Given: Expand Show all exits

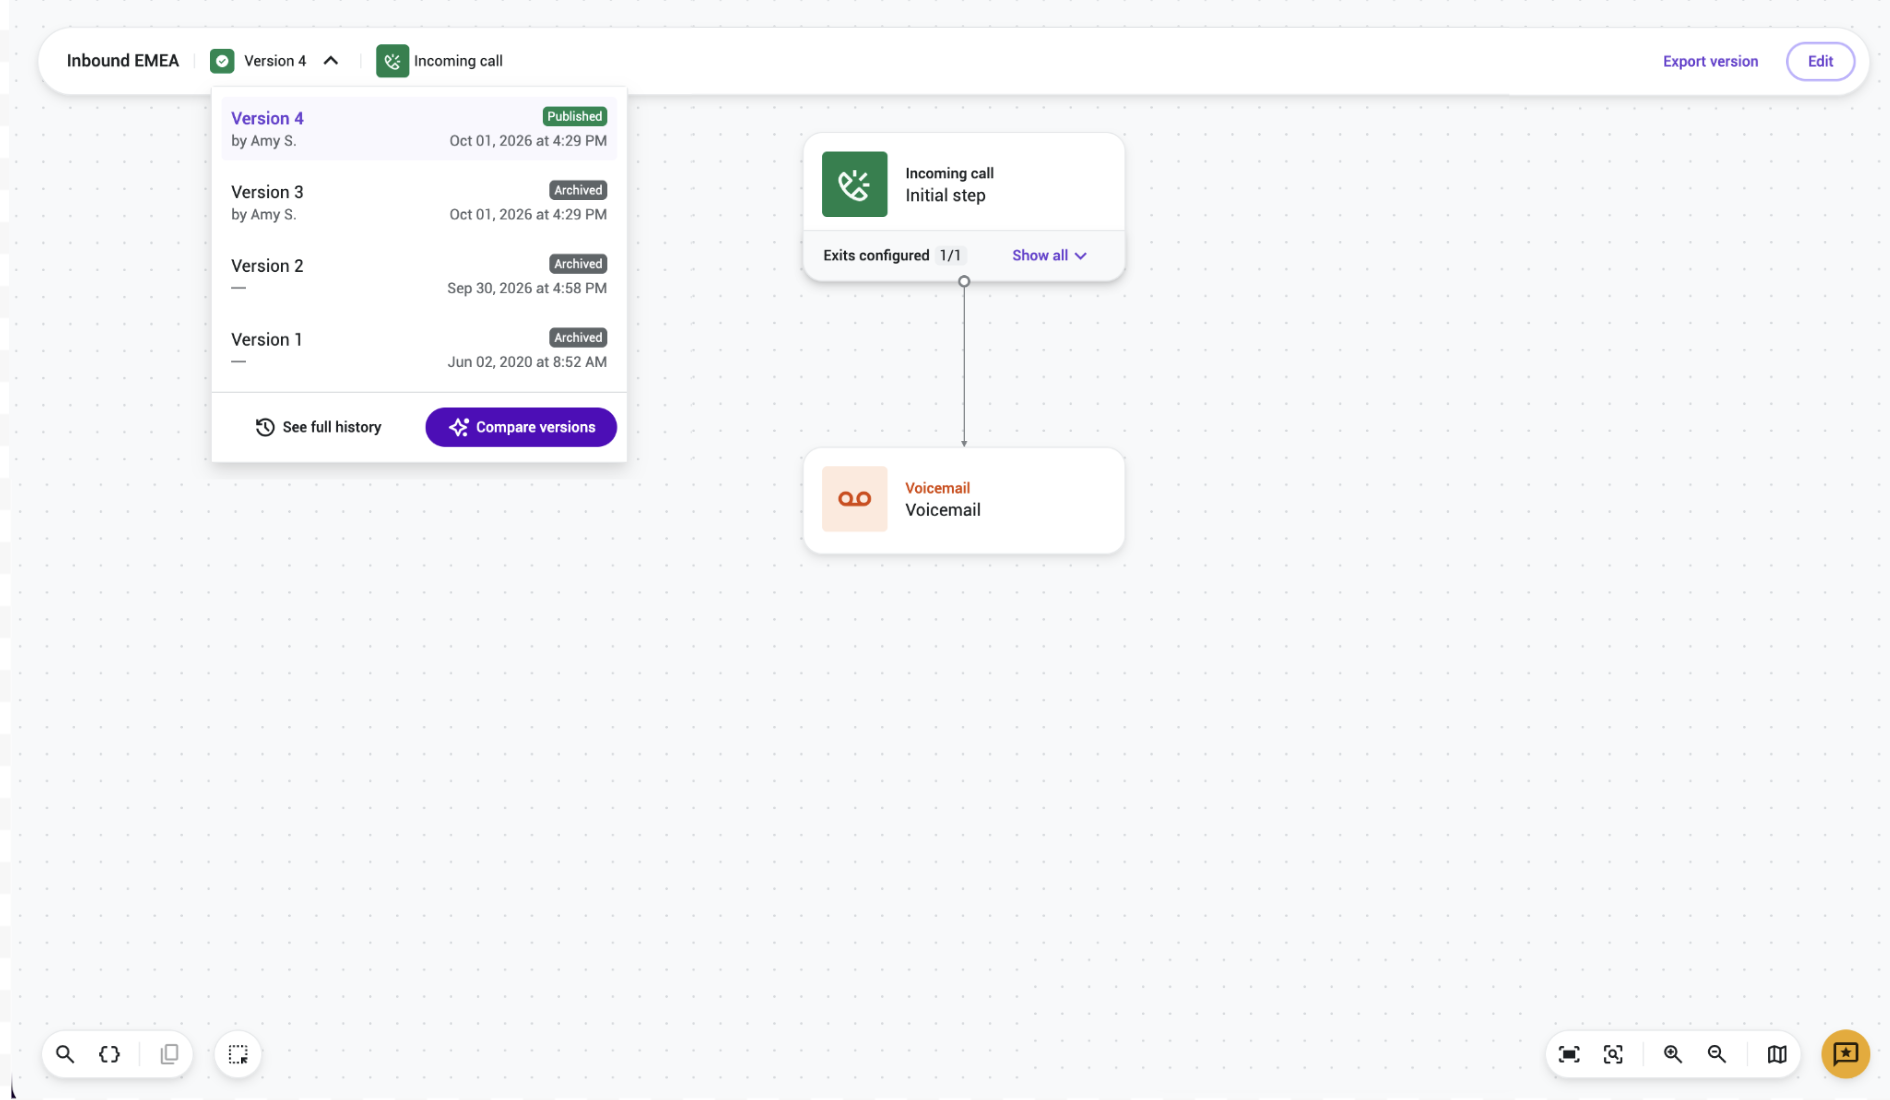Looking at the screenshot, I should [1049, 255].
